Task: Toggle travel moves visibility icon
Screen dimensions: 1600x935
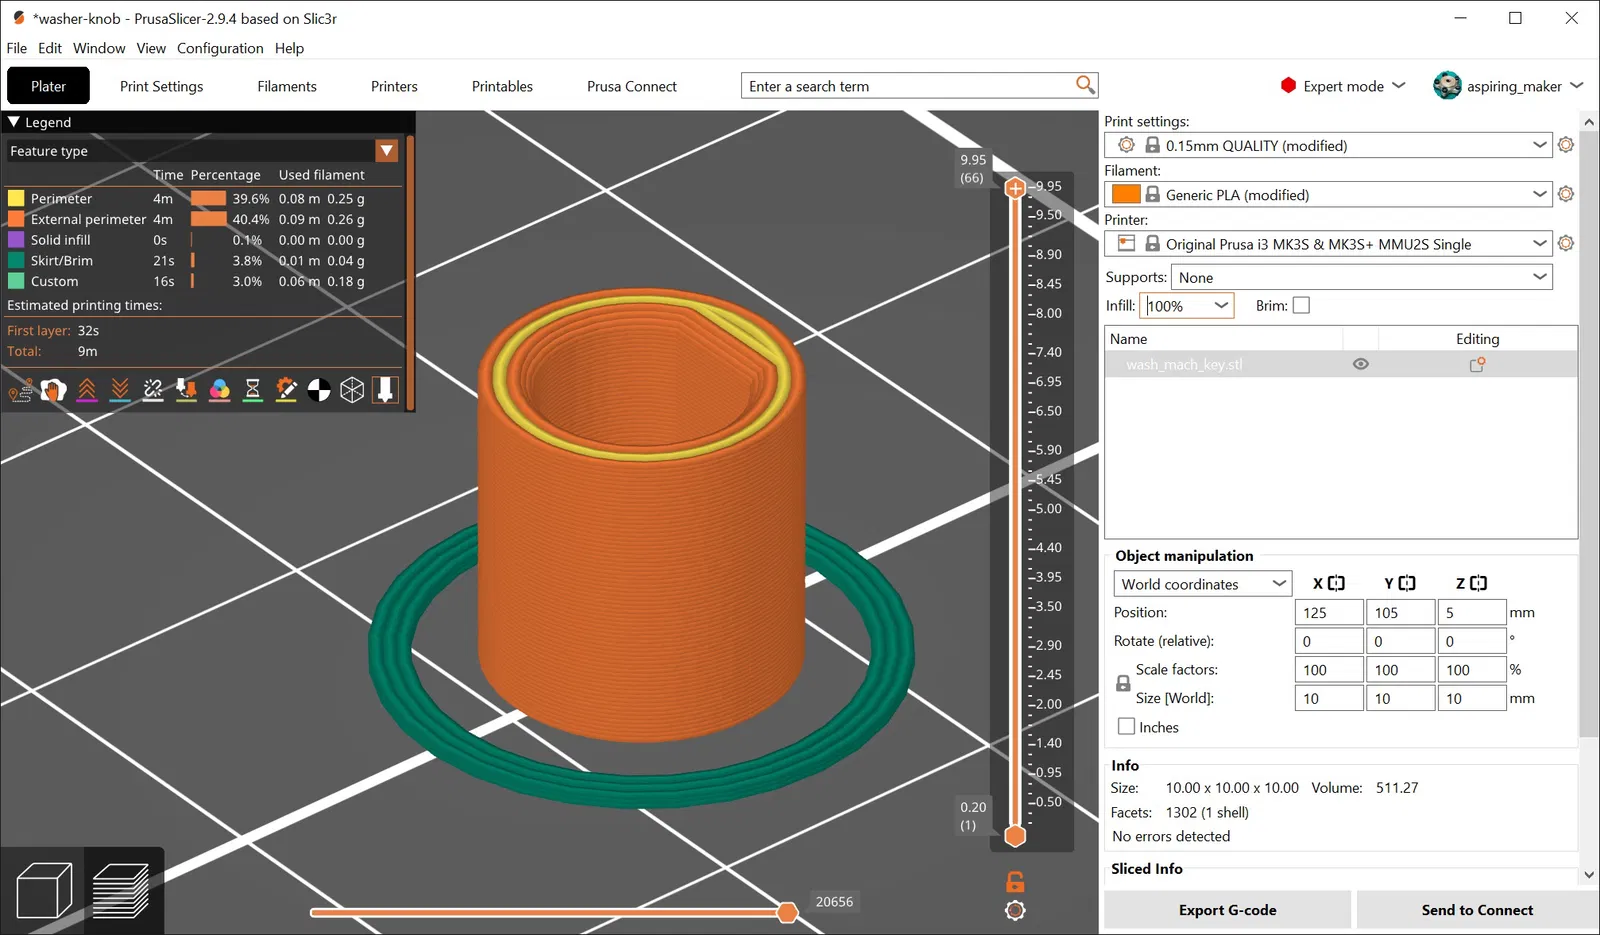Action: coord(20,390)
